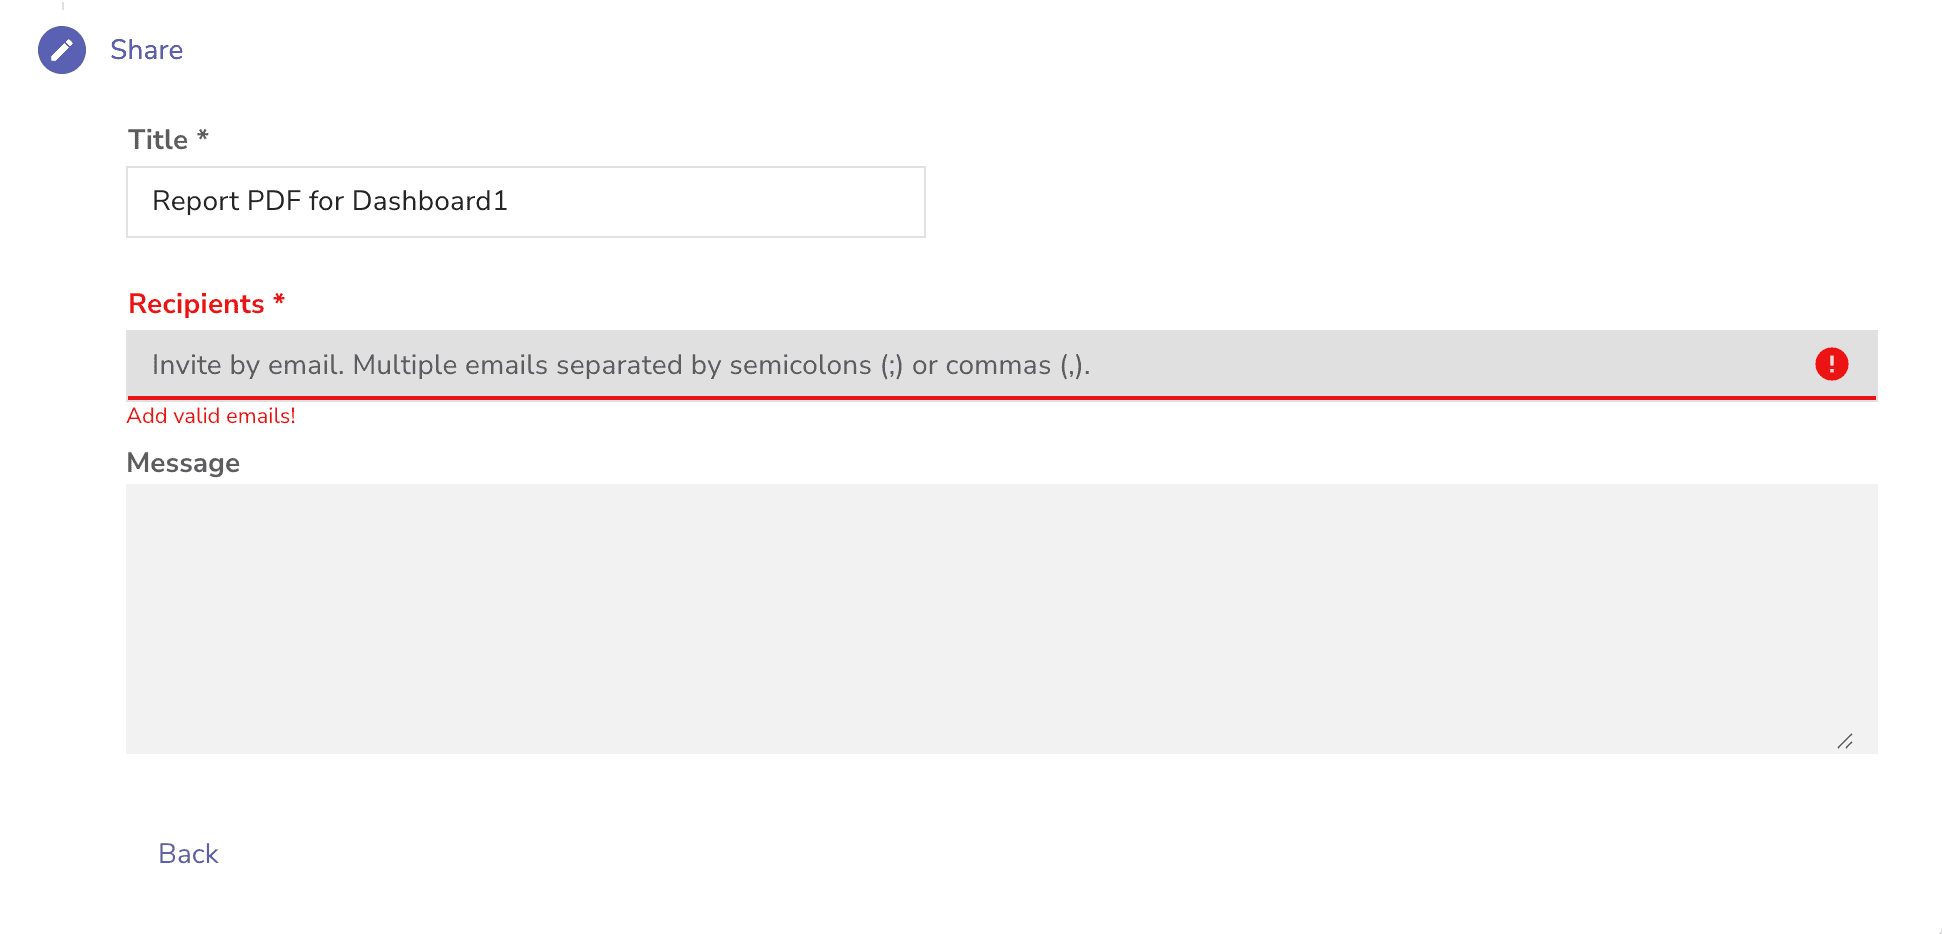Viewport: 1942px width, 934px height.
Task: Click the Add valid emails error text
Action: pyautogui.click(x=211, y=415)
